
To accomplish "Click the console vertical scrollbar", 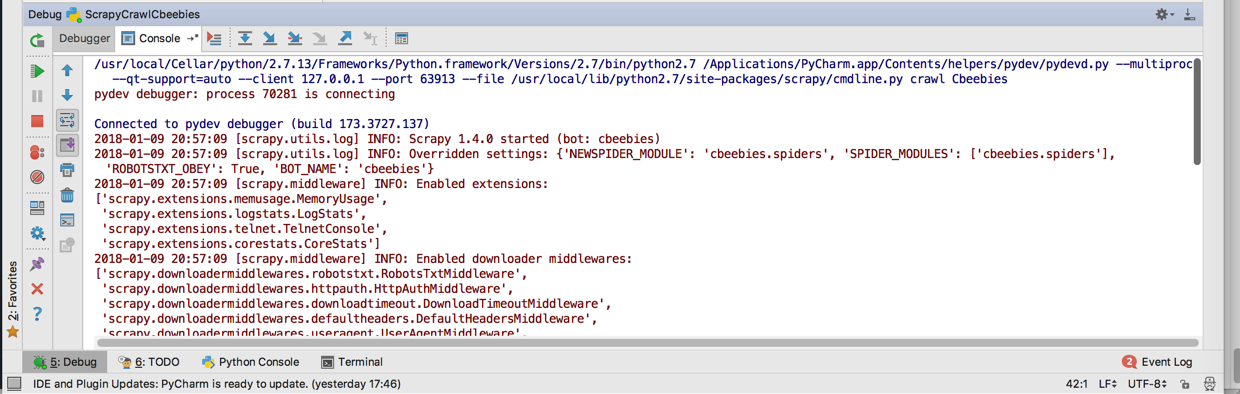I will tap(1197, 112).
